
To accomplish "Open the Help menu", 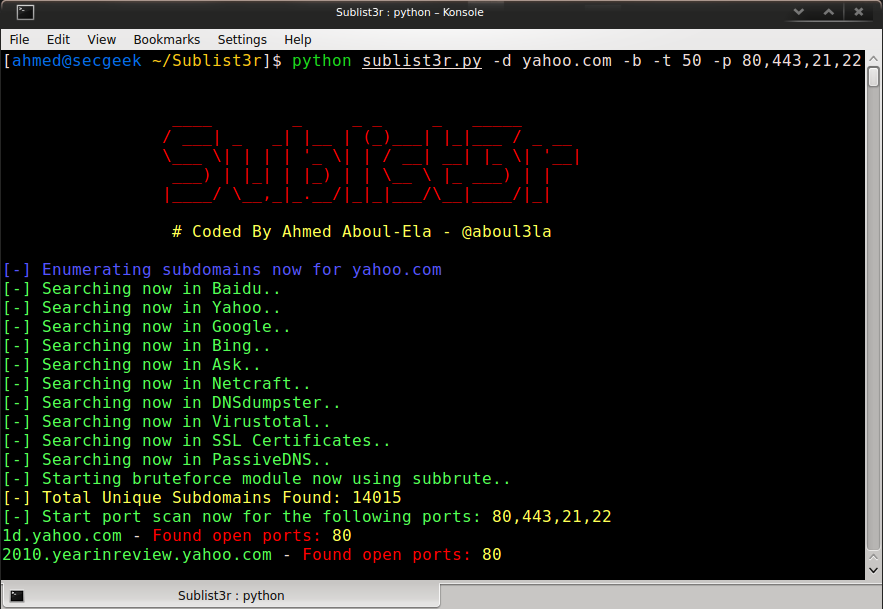I will point(297,39).
